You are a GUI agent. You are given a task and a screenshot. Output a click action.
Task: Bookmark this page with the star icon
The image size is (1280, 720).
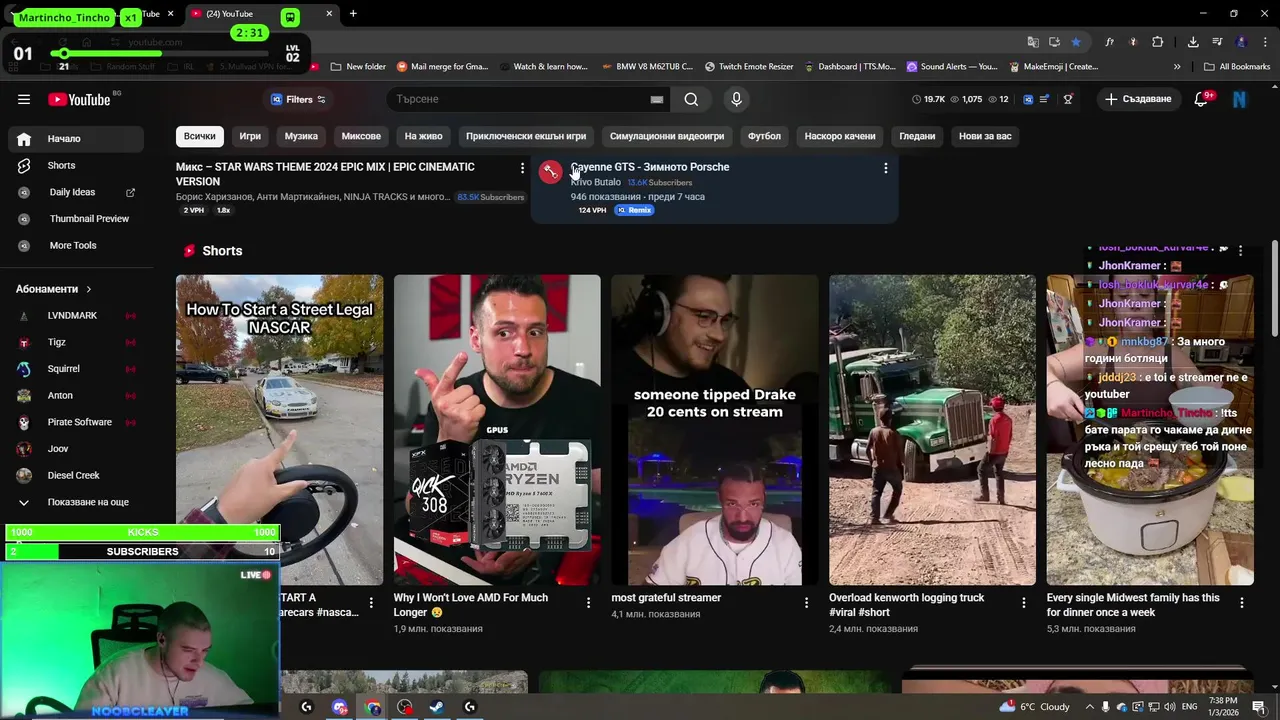pos(1076,42)
